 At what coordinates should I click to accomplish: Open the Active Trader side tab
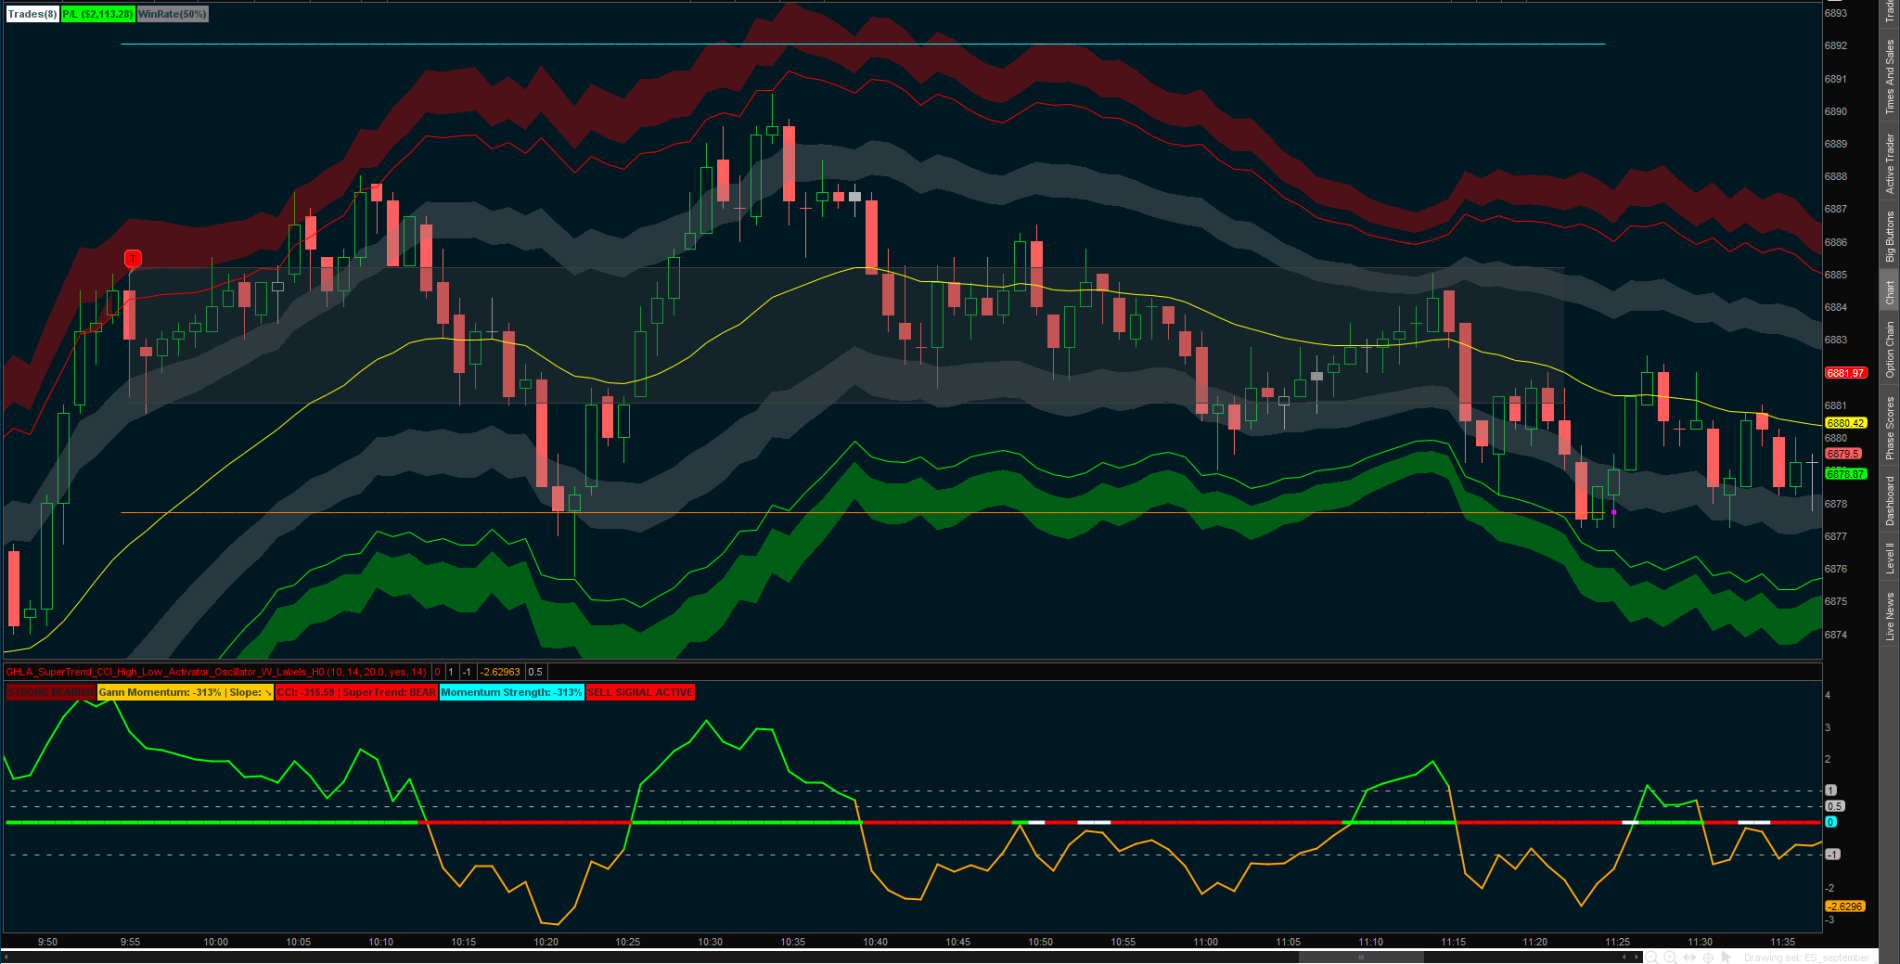tap(1889, 163)
